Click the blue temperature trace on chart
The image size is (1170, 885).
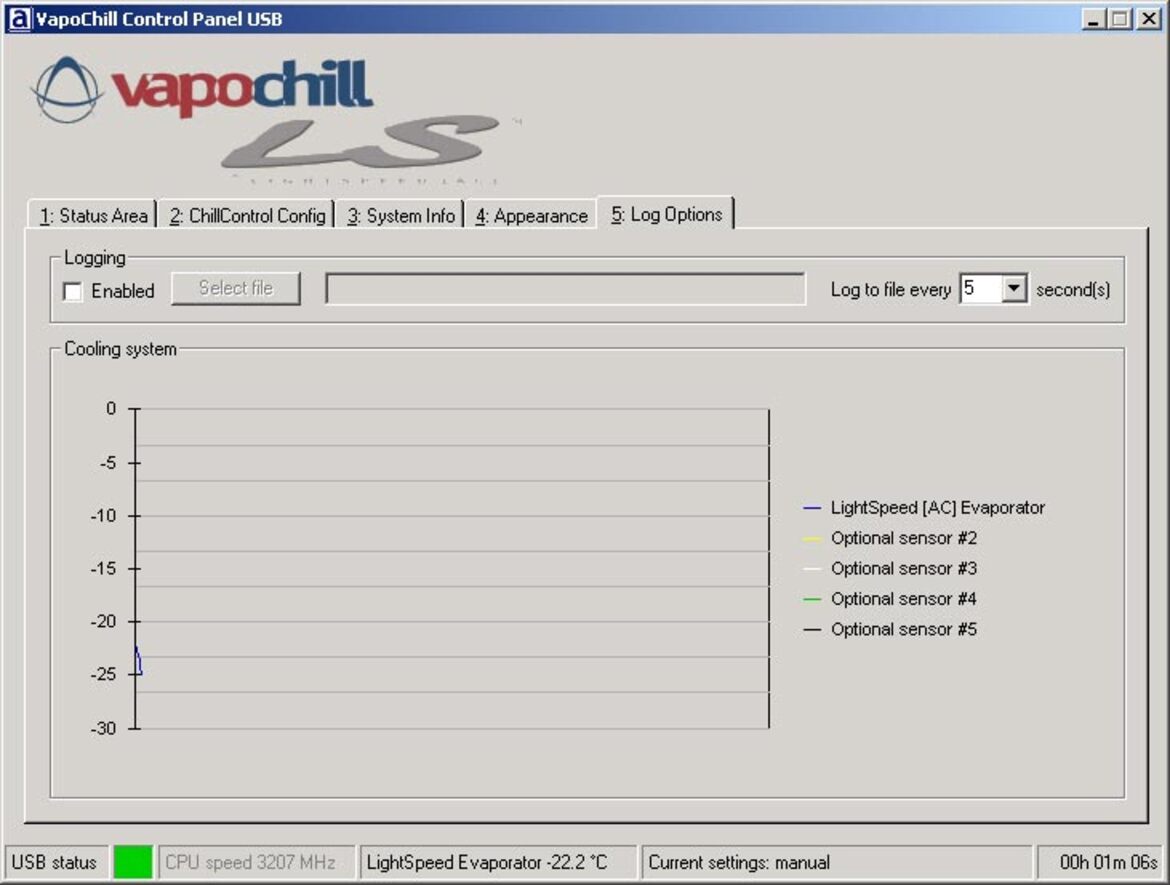[x=139, y=662]
